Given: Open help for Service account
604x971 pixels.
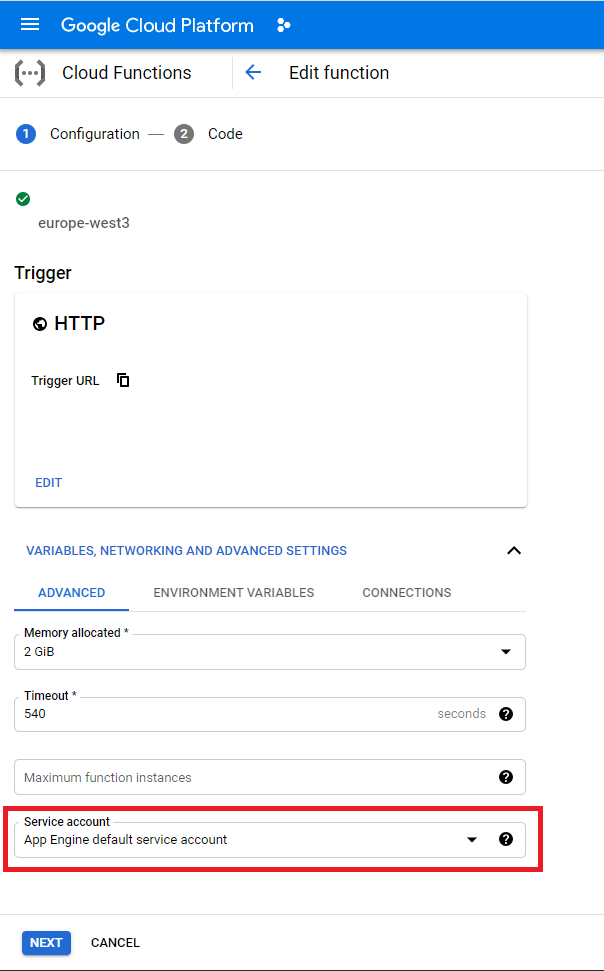Looking at the screenshot, I should (x=506, y=840).
